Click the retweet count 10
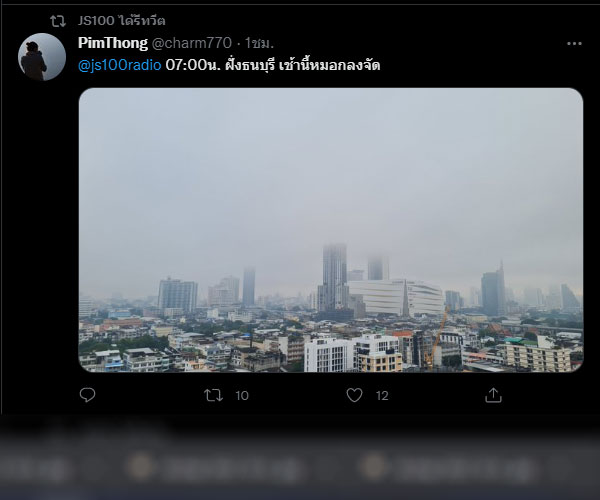 (x=242, y=396)
